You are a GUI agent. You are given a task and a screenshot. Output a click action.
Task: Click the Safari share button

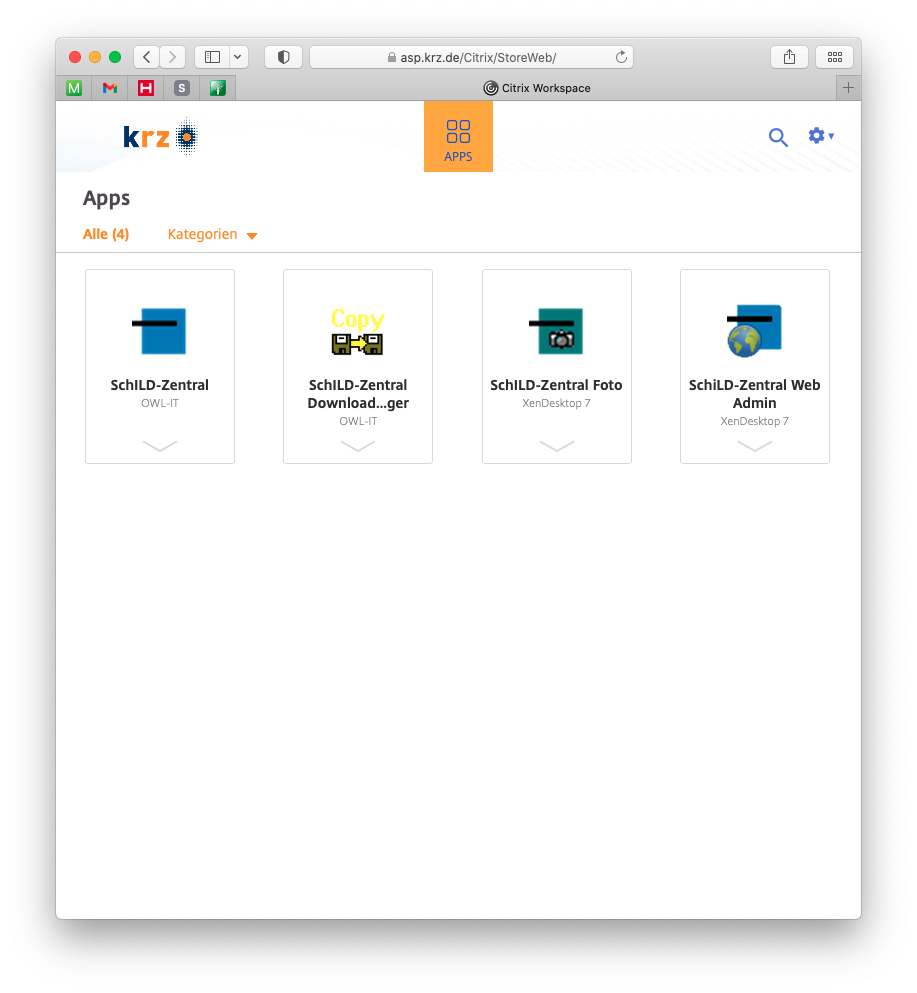[789, 57]
